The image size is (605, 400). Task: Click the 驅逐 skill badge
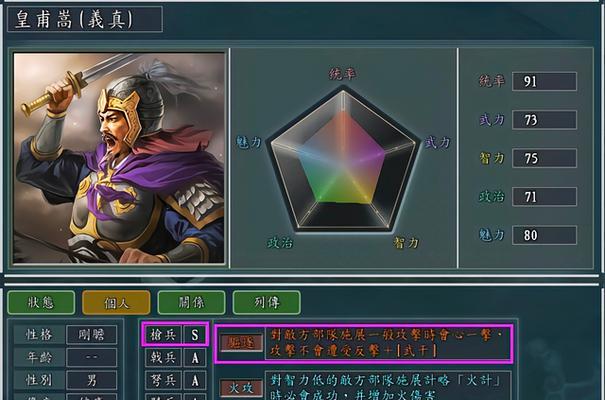(x=242, y=343)
